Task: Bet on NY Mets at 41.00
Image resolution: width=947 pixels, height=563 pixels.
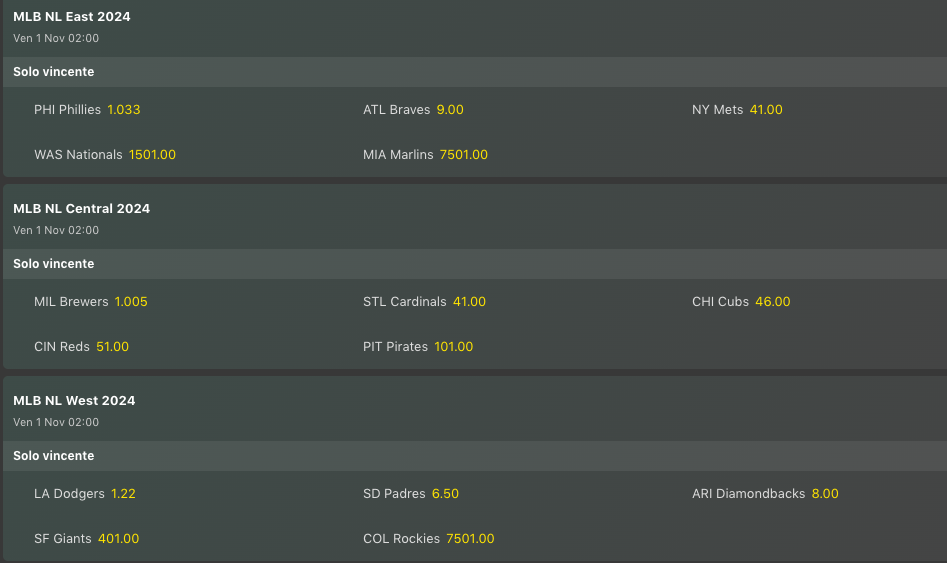Action: coord(766,110)
